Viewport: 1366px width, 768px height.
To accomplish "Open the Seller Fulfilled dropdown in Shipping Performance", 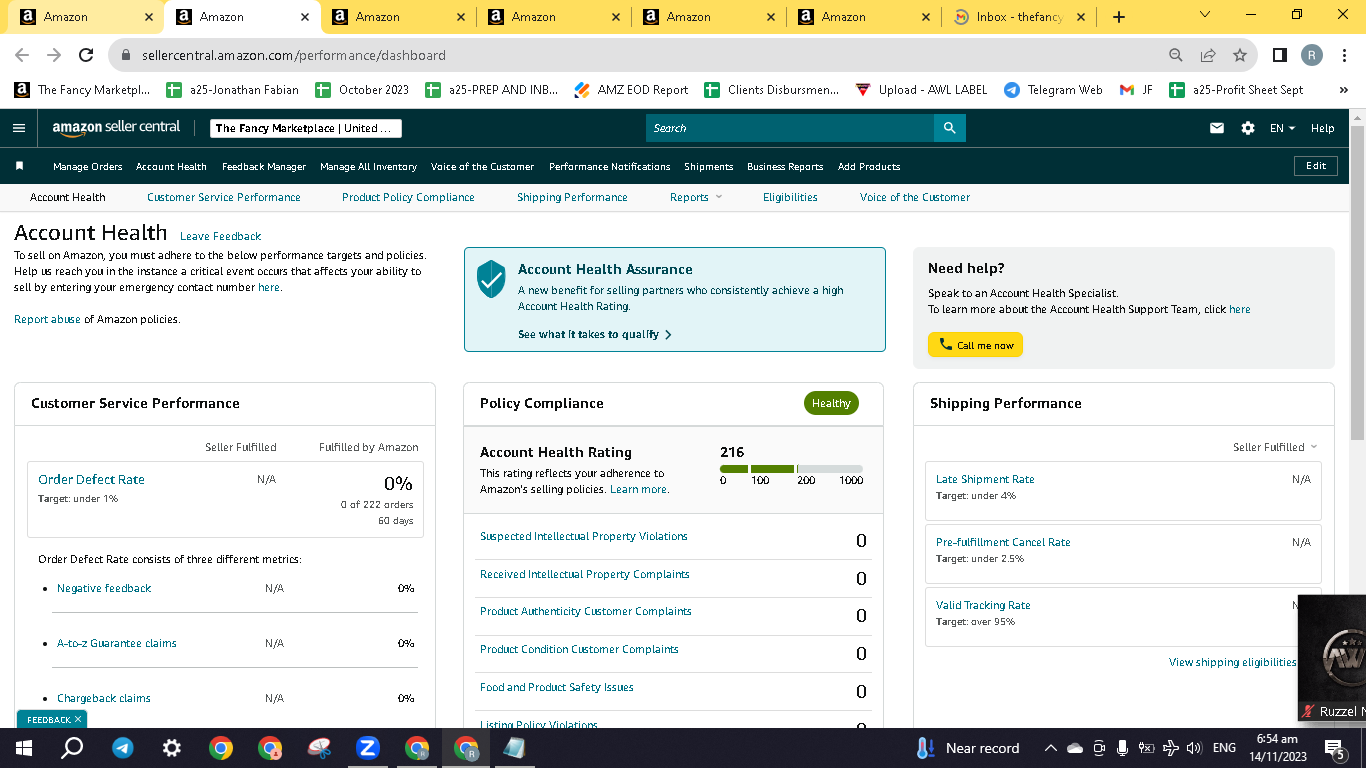I will tap(1275, 447).
